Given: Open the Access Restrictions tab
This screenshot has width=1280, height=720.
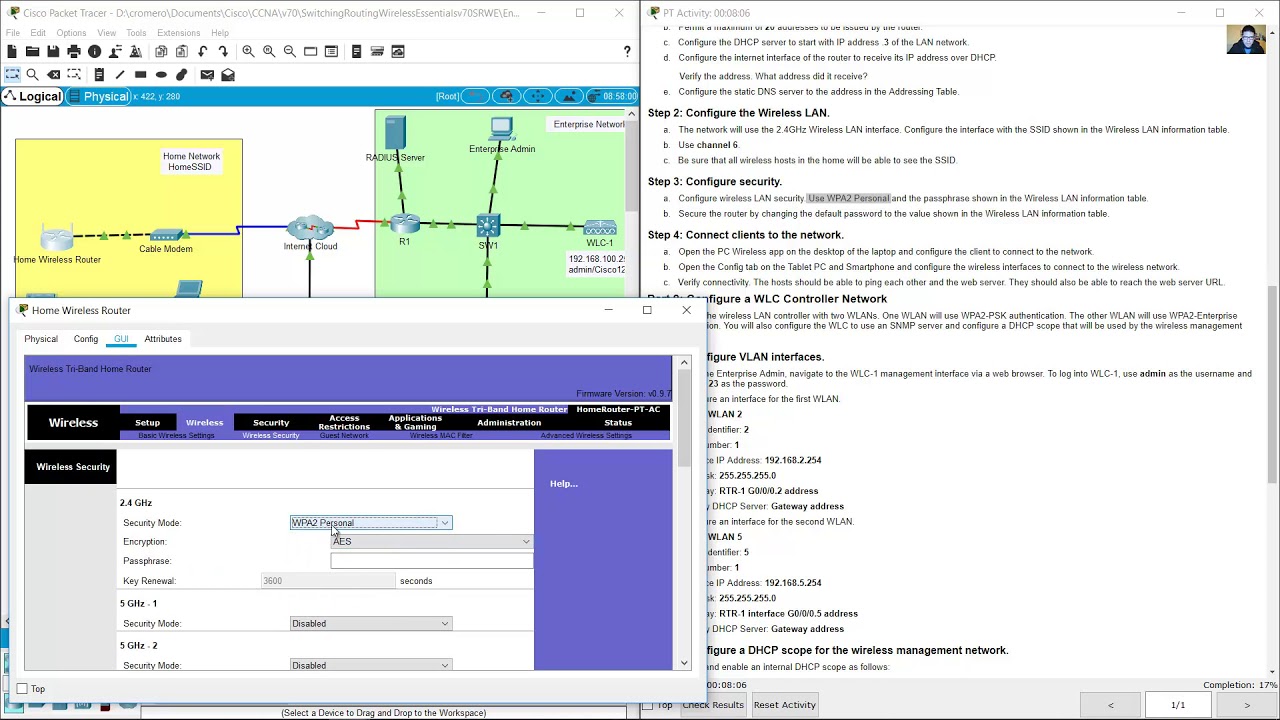Looking at the screenshot, I should point(344,422).
